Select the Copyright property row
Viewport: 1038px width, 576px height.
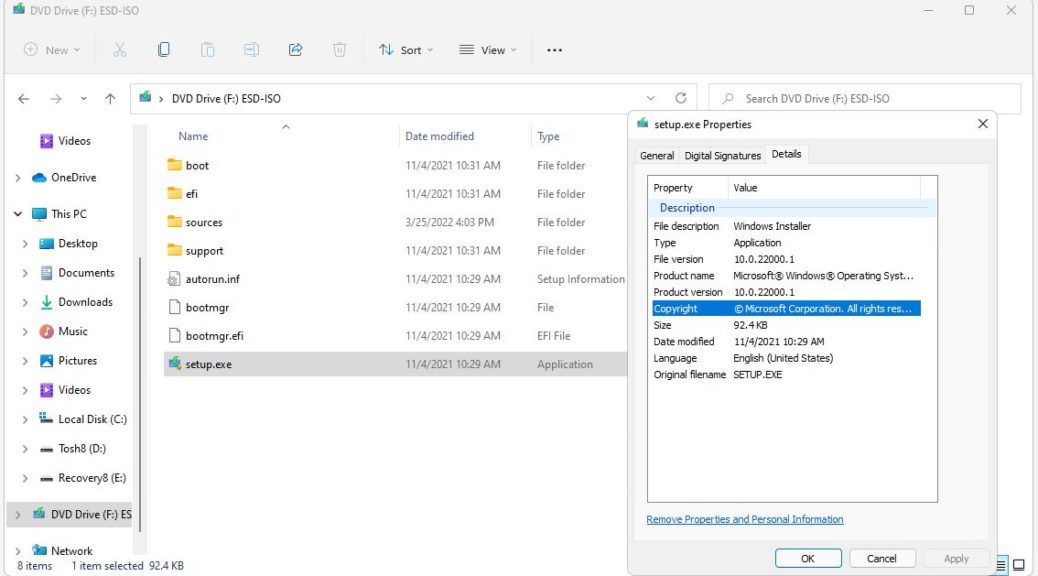point(786,309)
